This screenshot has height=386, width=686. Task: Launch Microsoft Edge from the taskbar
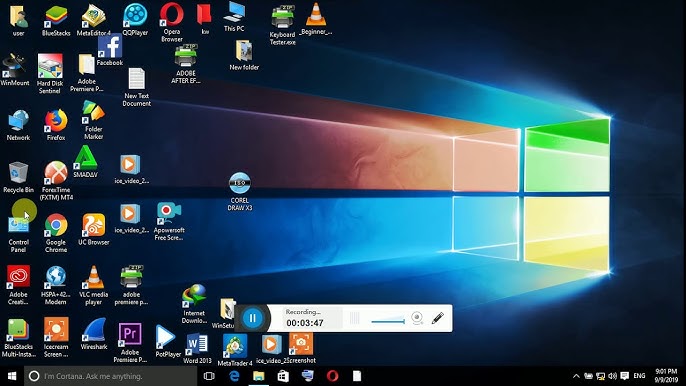coord(234,376)
